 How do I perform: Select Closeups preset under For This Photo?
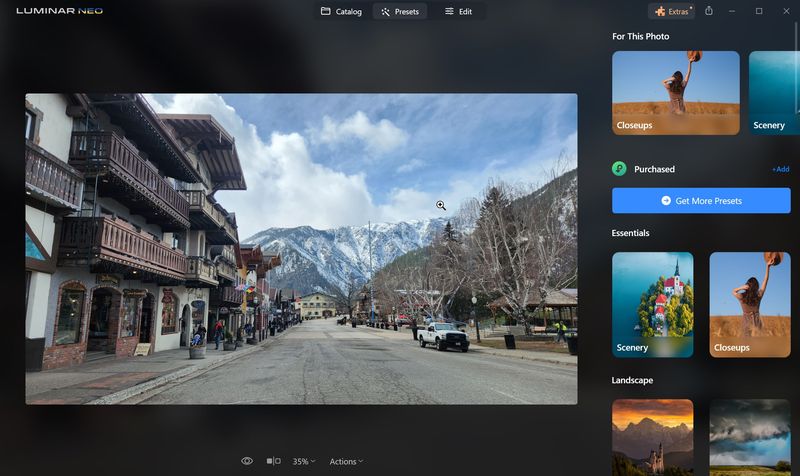click(x=676, y=93)
